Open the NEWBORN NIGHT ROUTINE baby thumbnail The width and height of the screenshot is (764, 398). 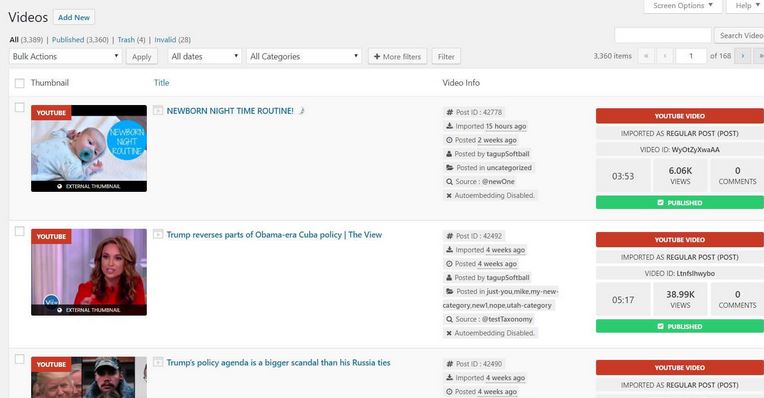pos(89,148)
